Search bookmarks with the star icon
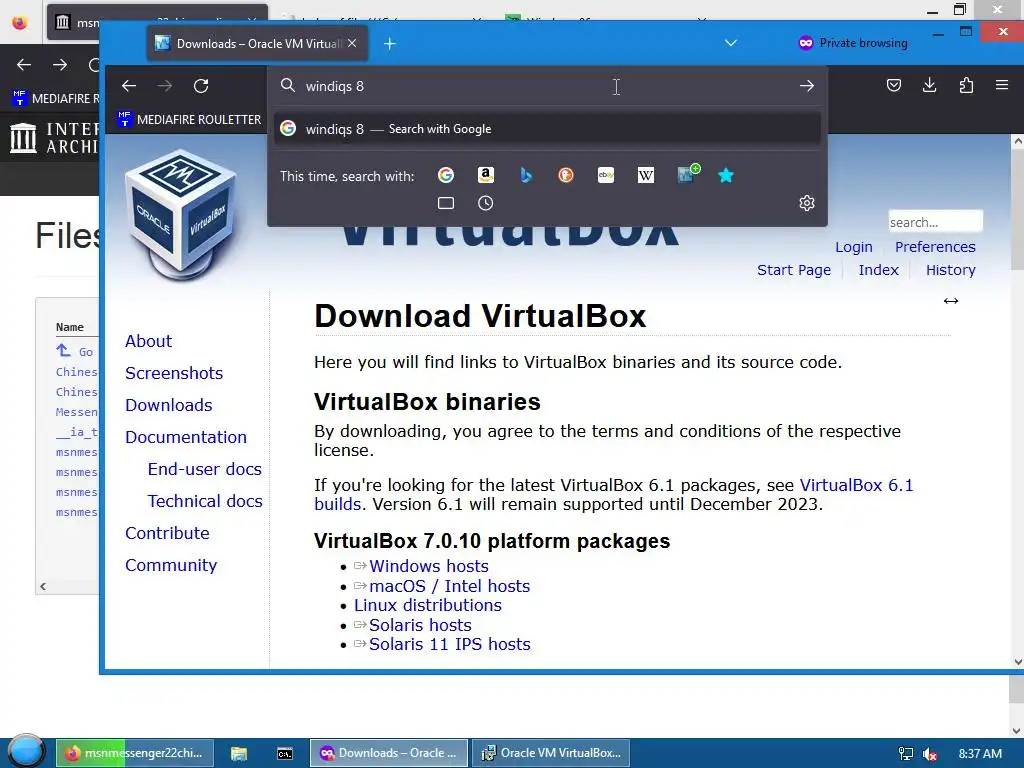1024x768 pixels. (x=726, y=175)
